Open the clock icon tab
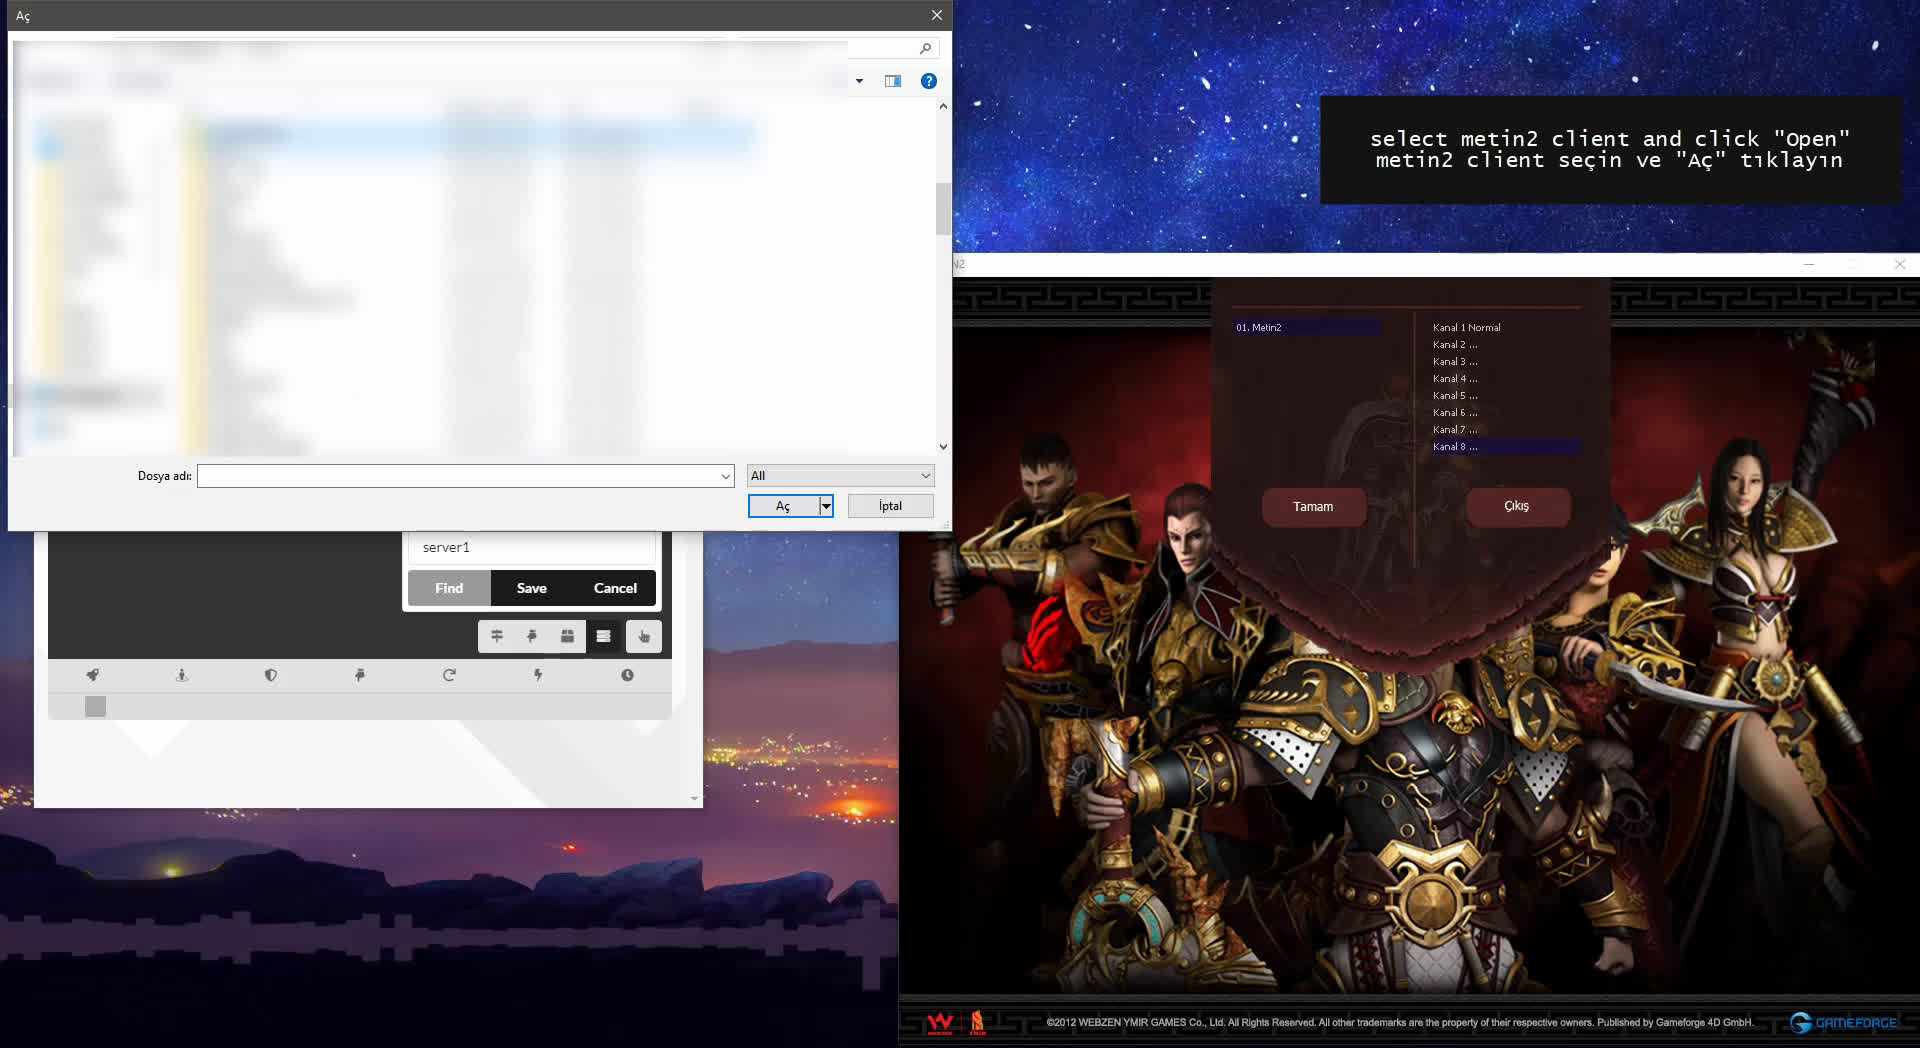Viewport: 1920px width, 1048px height. coord(627,675)
